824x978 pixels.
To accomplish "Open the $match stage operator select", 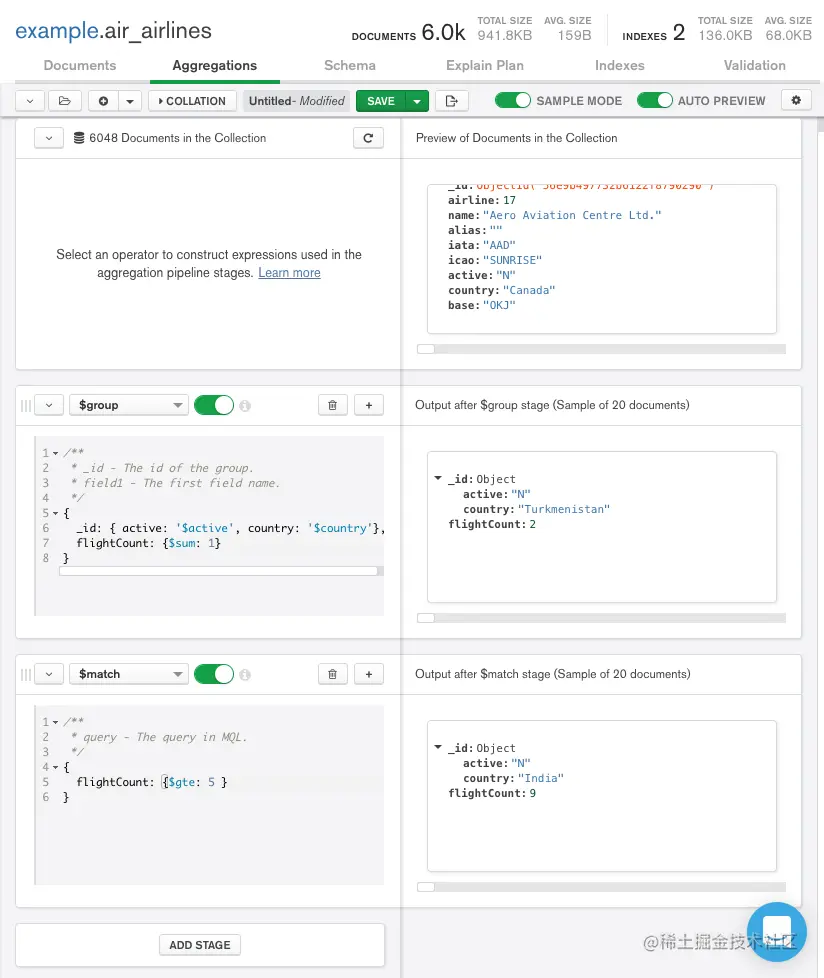I will click(128, 674).
